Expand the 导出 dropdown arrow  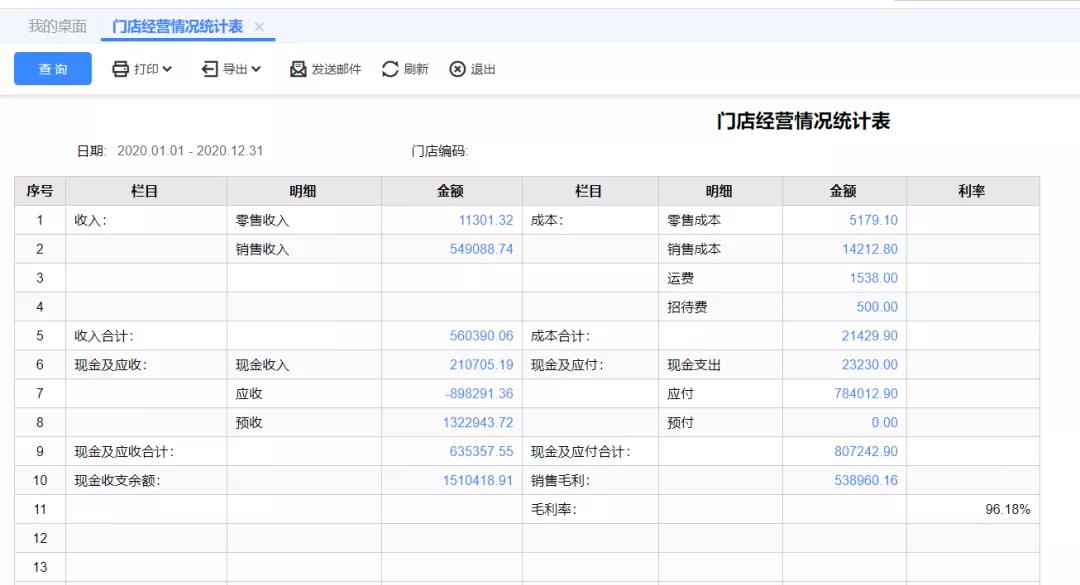[x=256, y=69]
